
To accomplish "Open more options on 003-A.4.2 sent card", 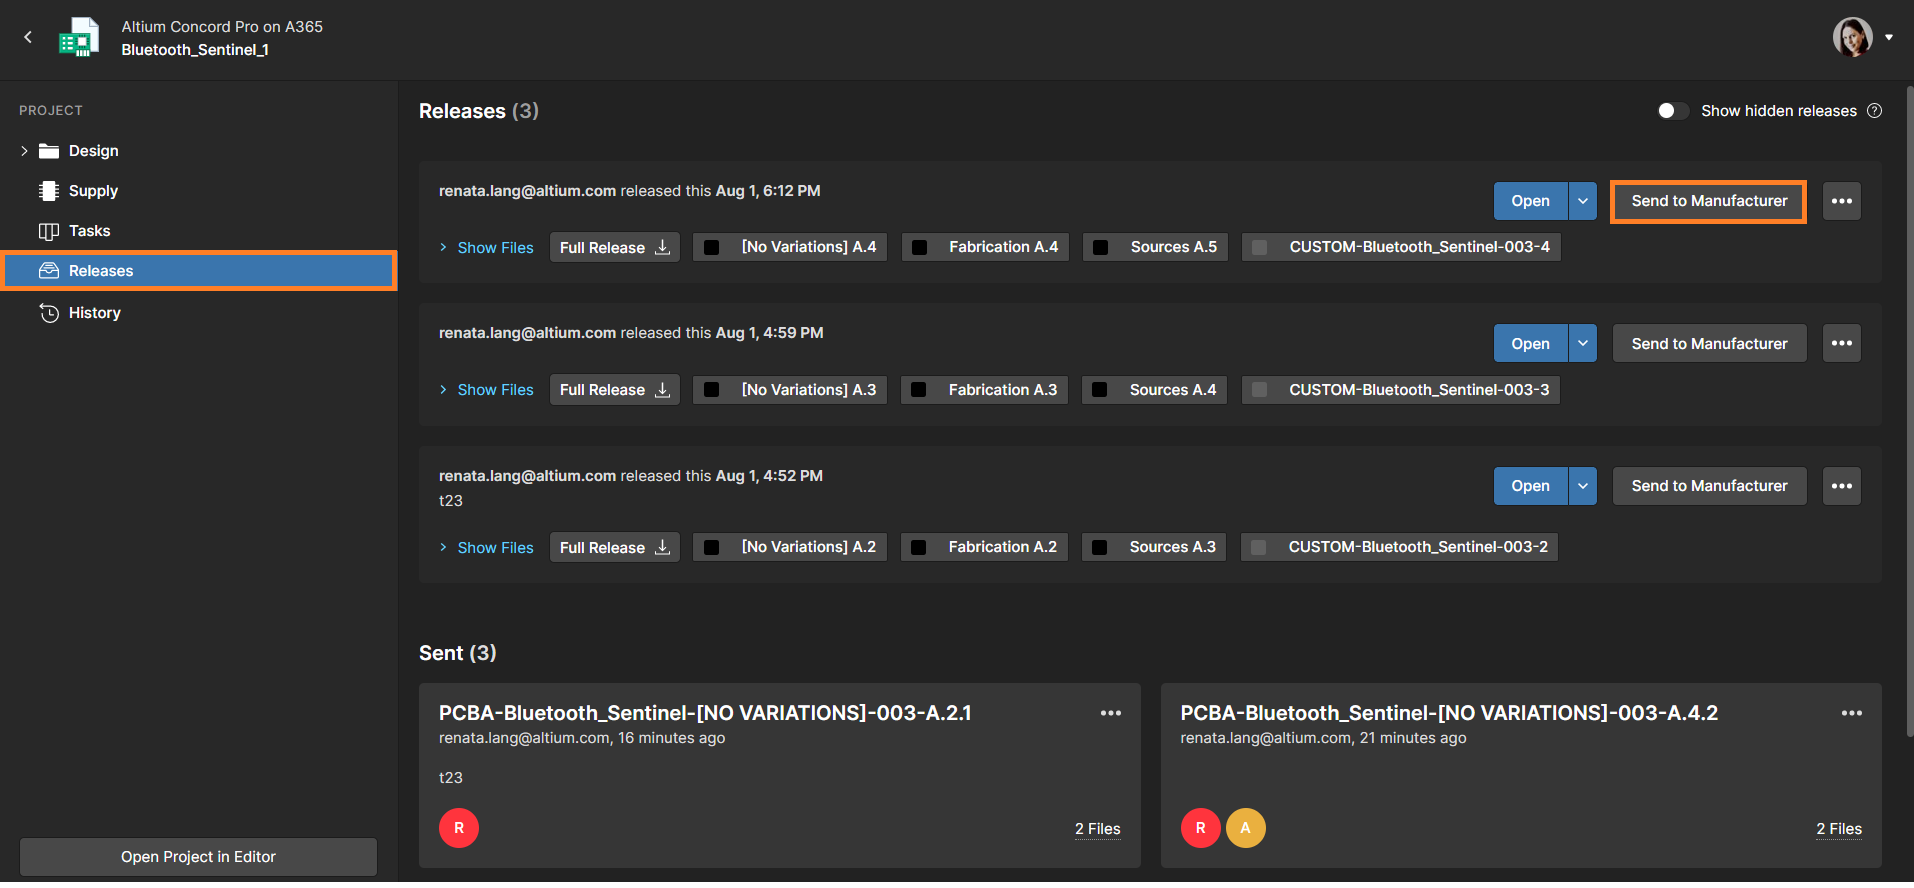I will tap(1851, 713).
